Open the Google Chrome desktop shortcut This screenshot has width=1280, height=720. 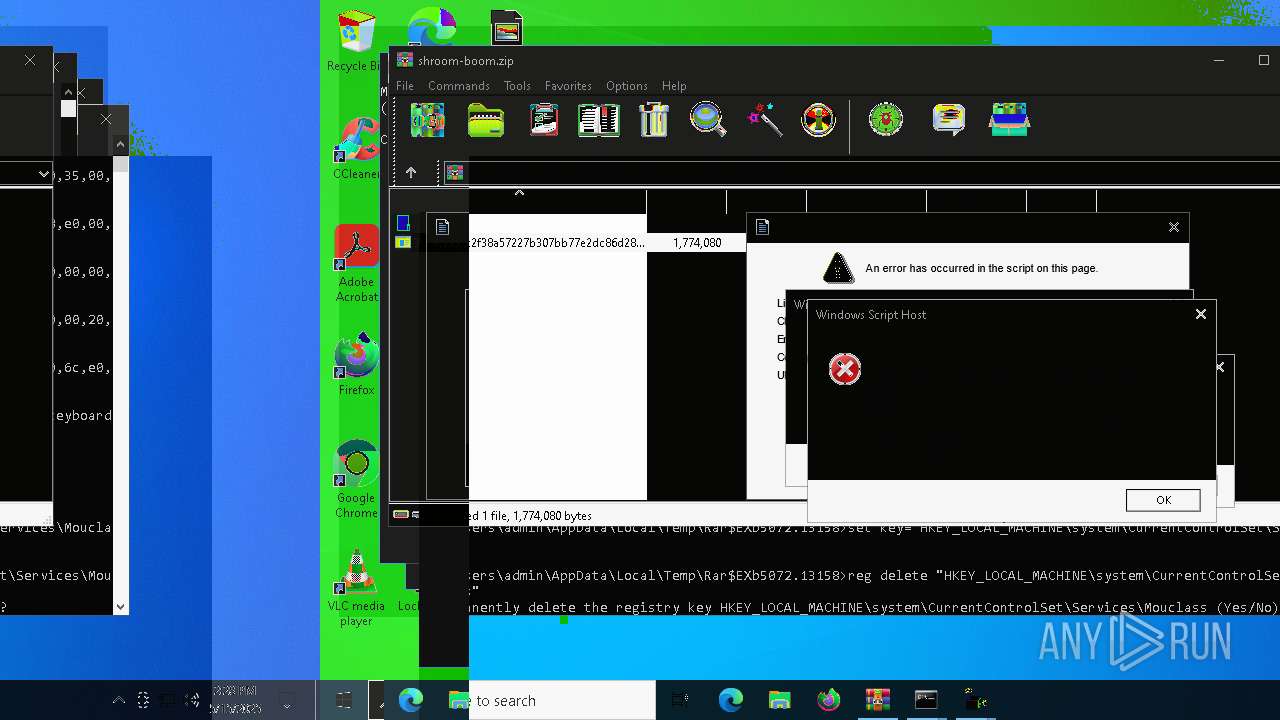tap(356, 480)
